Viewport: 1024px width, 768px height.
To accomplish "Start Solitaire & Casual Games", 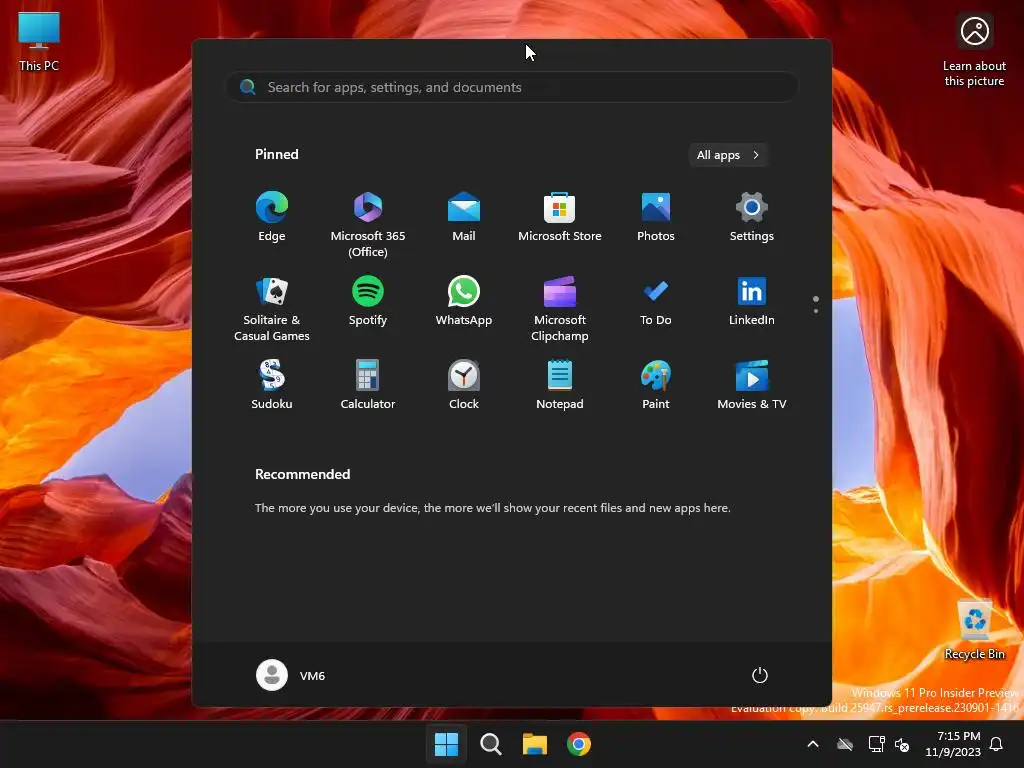I will tap(272, 308).
